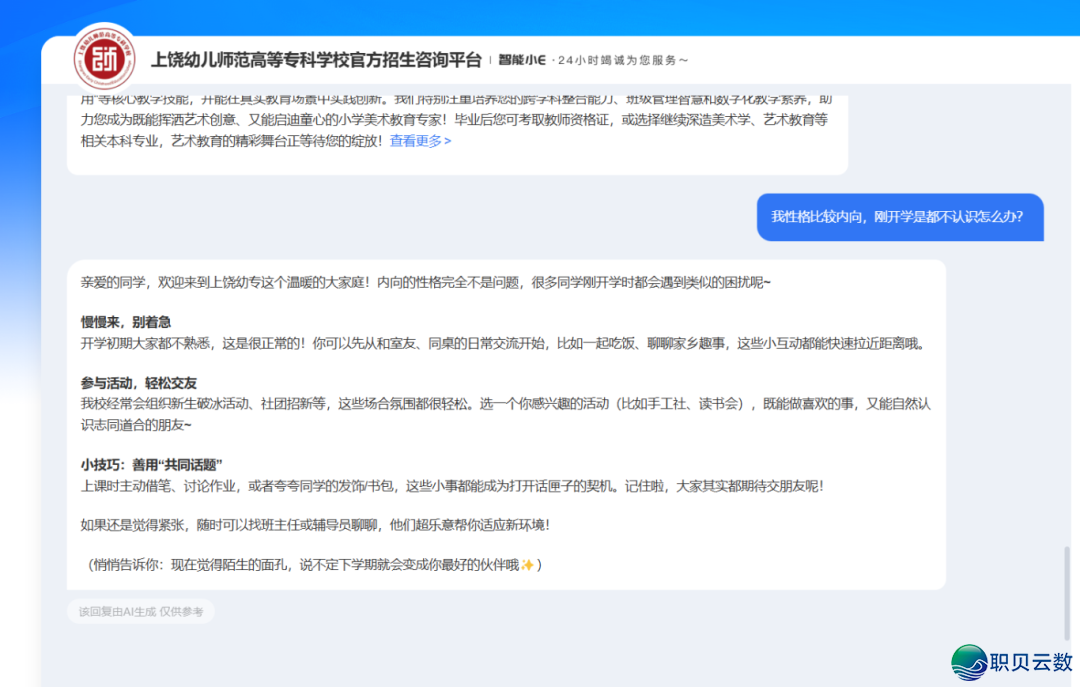The width and height of the screenshot is (1080, 687).
Task: Click the platform title 上饶幼儿师范高等专科学校官方招生咨询平台
Action: coord(316,60)
